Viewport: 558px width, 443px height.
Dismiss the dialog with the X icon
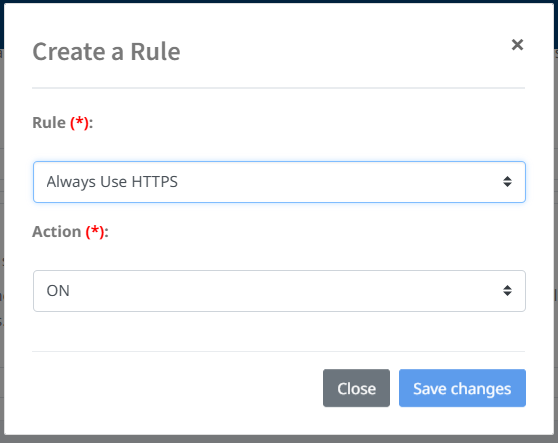pos(517,45)
